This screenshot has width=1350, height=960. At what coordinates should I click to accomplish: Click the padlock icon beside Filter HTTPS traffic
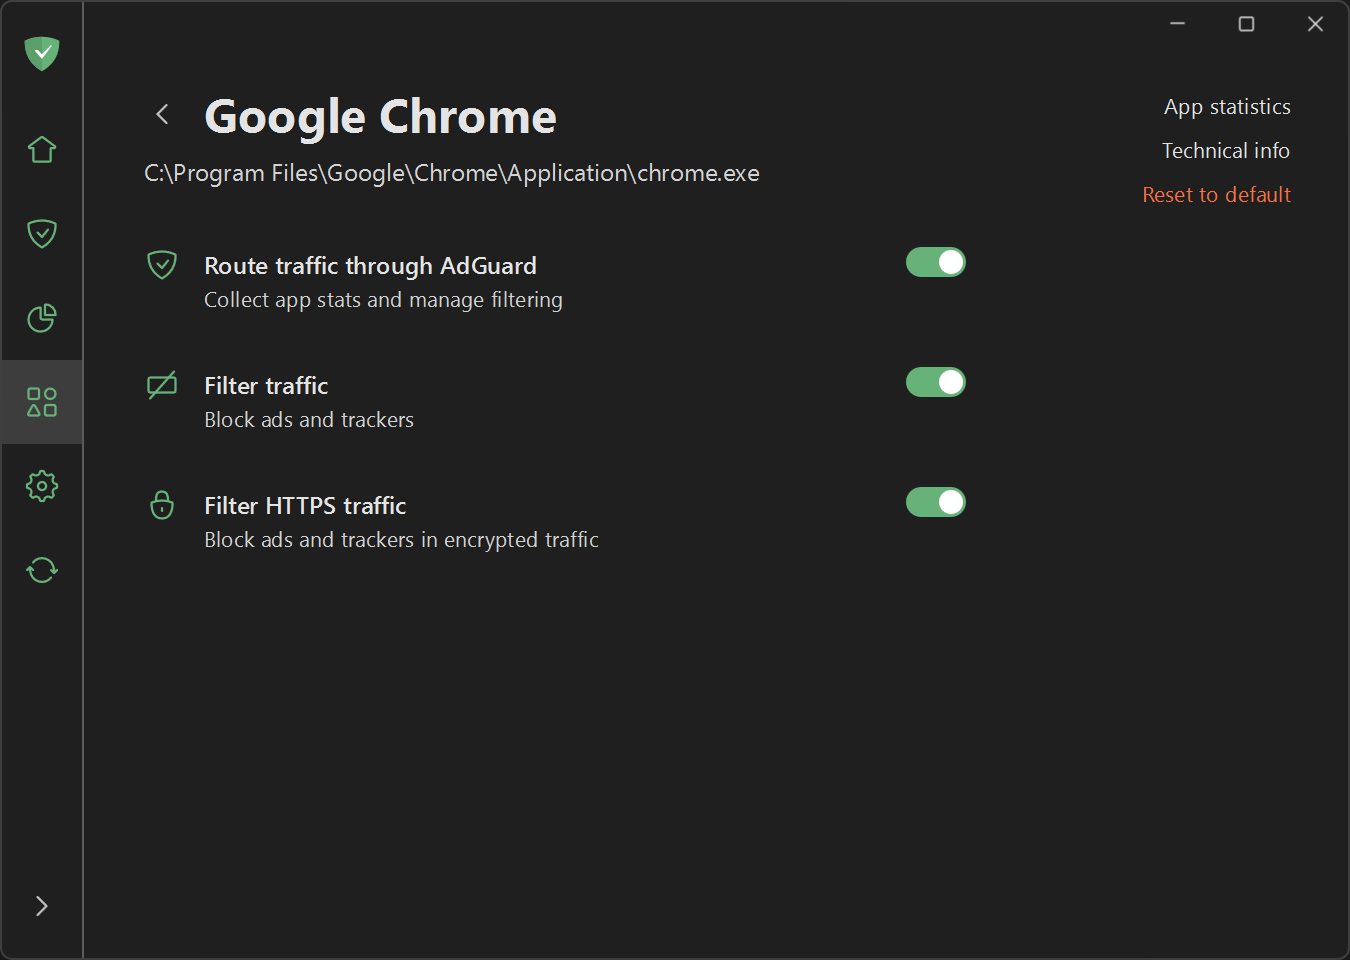[162, 505]
